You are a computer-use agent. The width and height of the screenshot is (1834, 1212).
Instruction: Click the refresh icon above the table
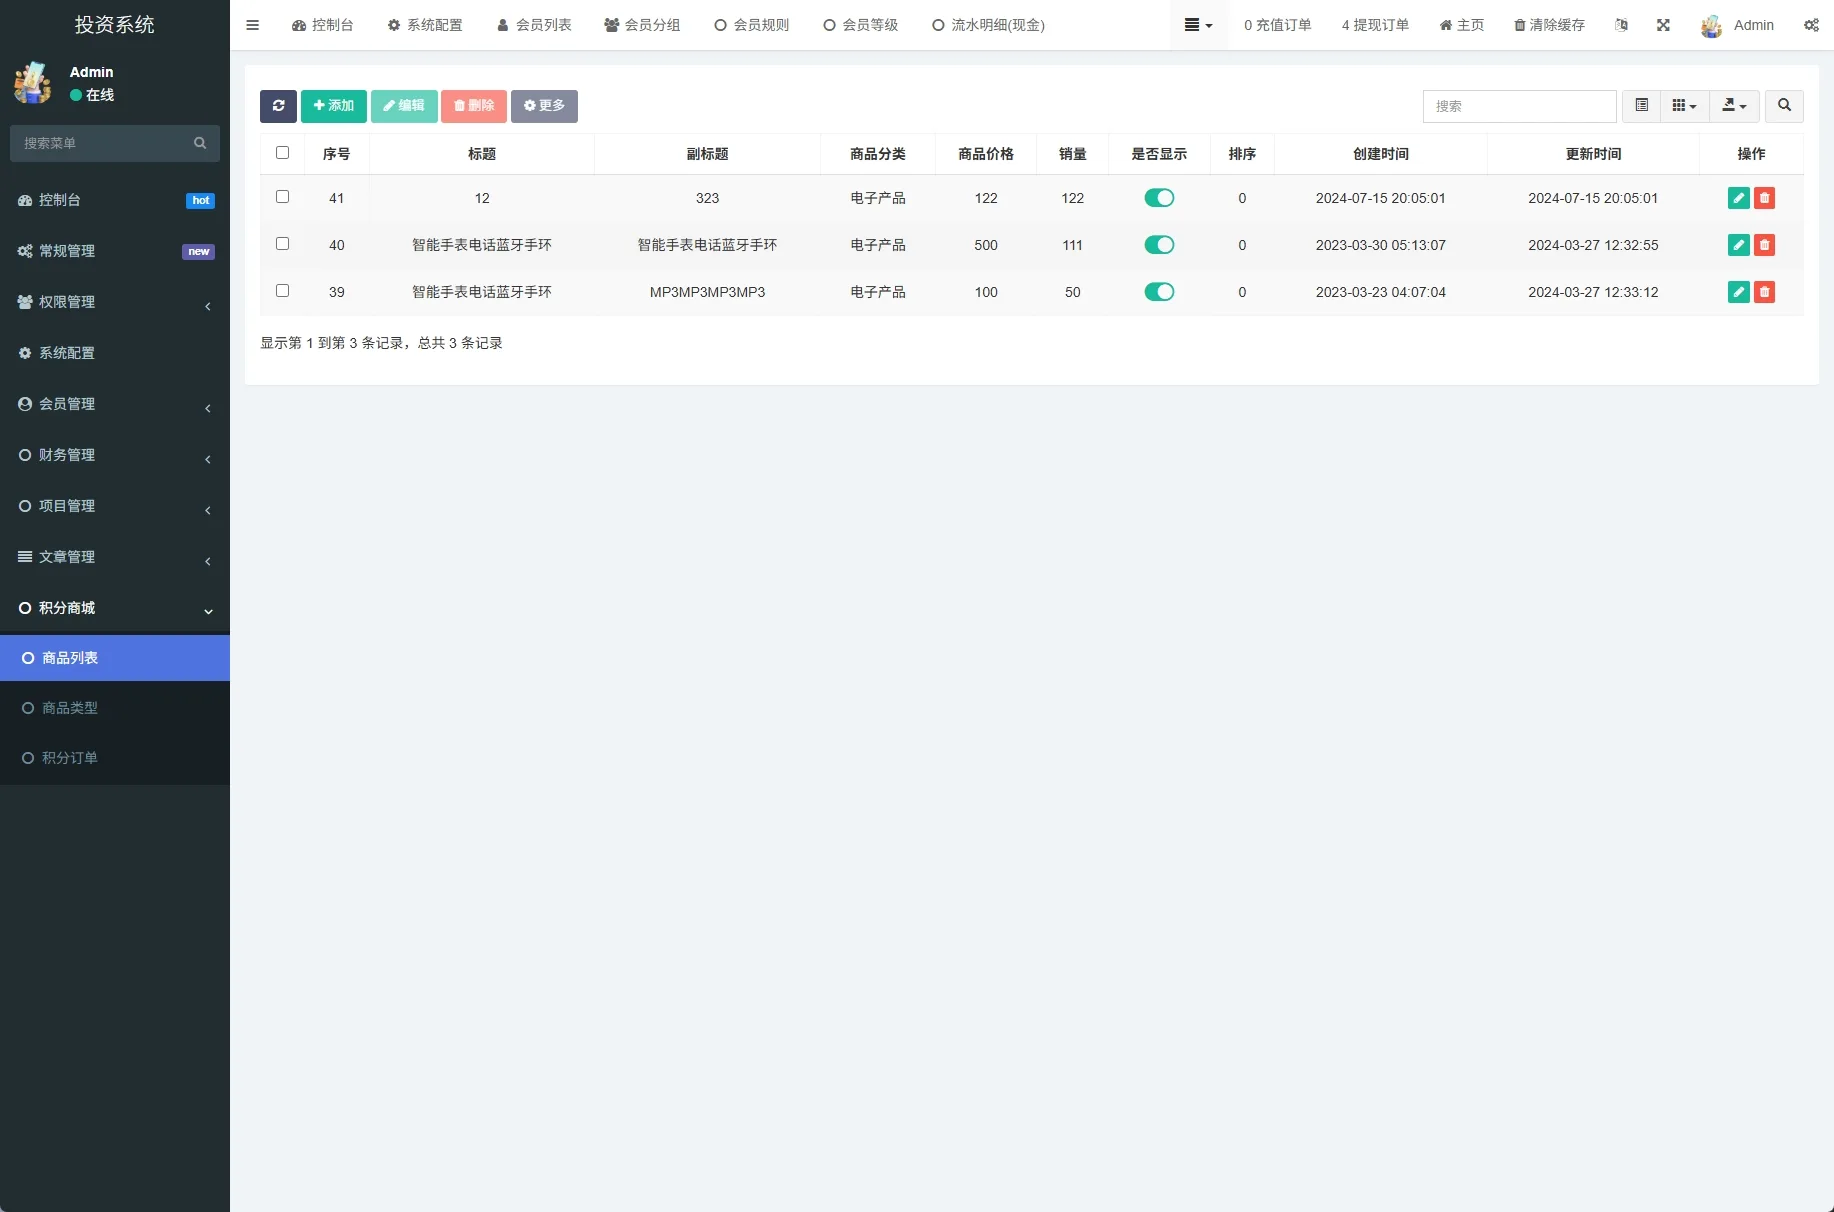278,106
